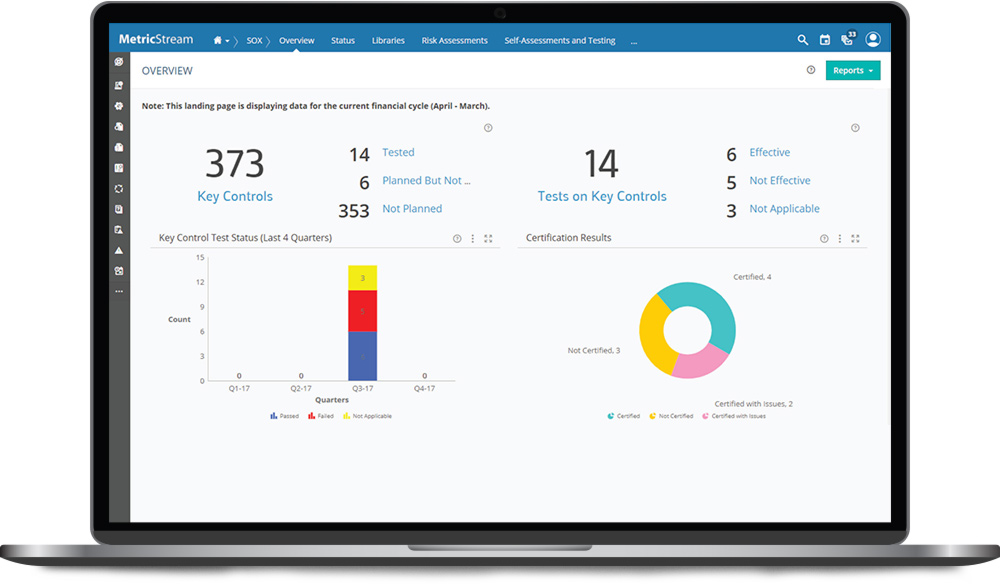Click the Home icon in the navigation bar
Image resolution: width=1000 pixels, height=585 pixels.
(218, 40)
